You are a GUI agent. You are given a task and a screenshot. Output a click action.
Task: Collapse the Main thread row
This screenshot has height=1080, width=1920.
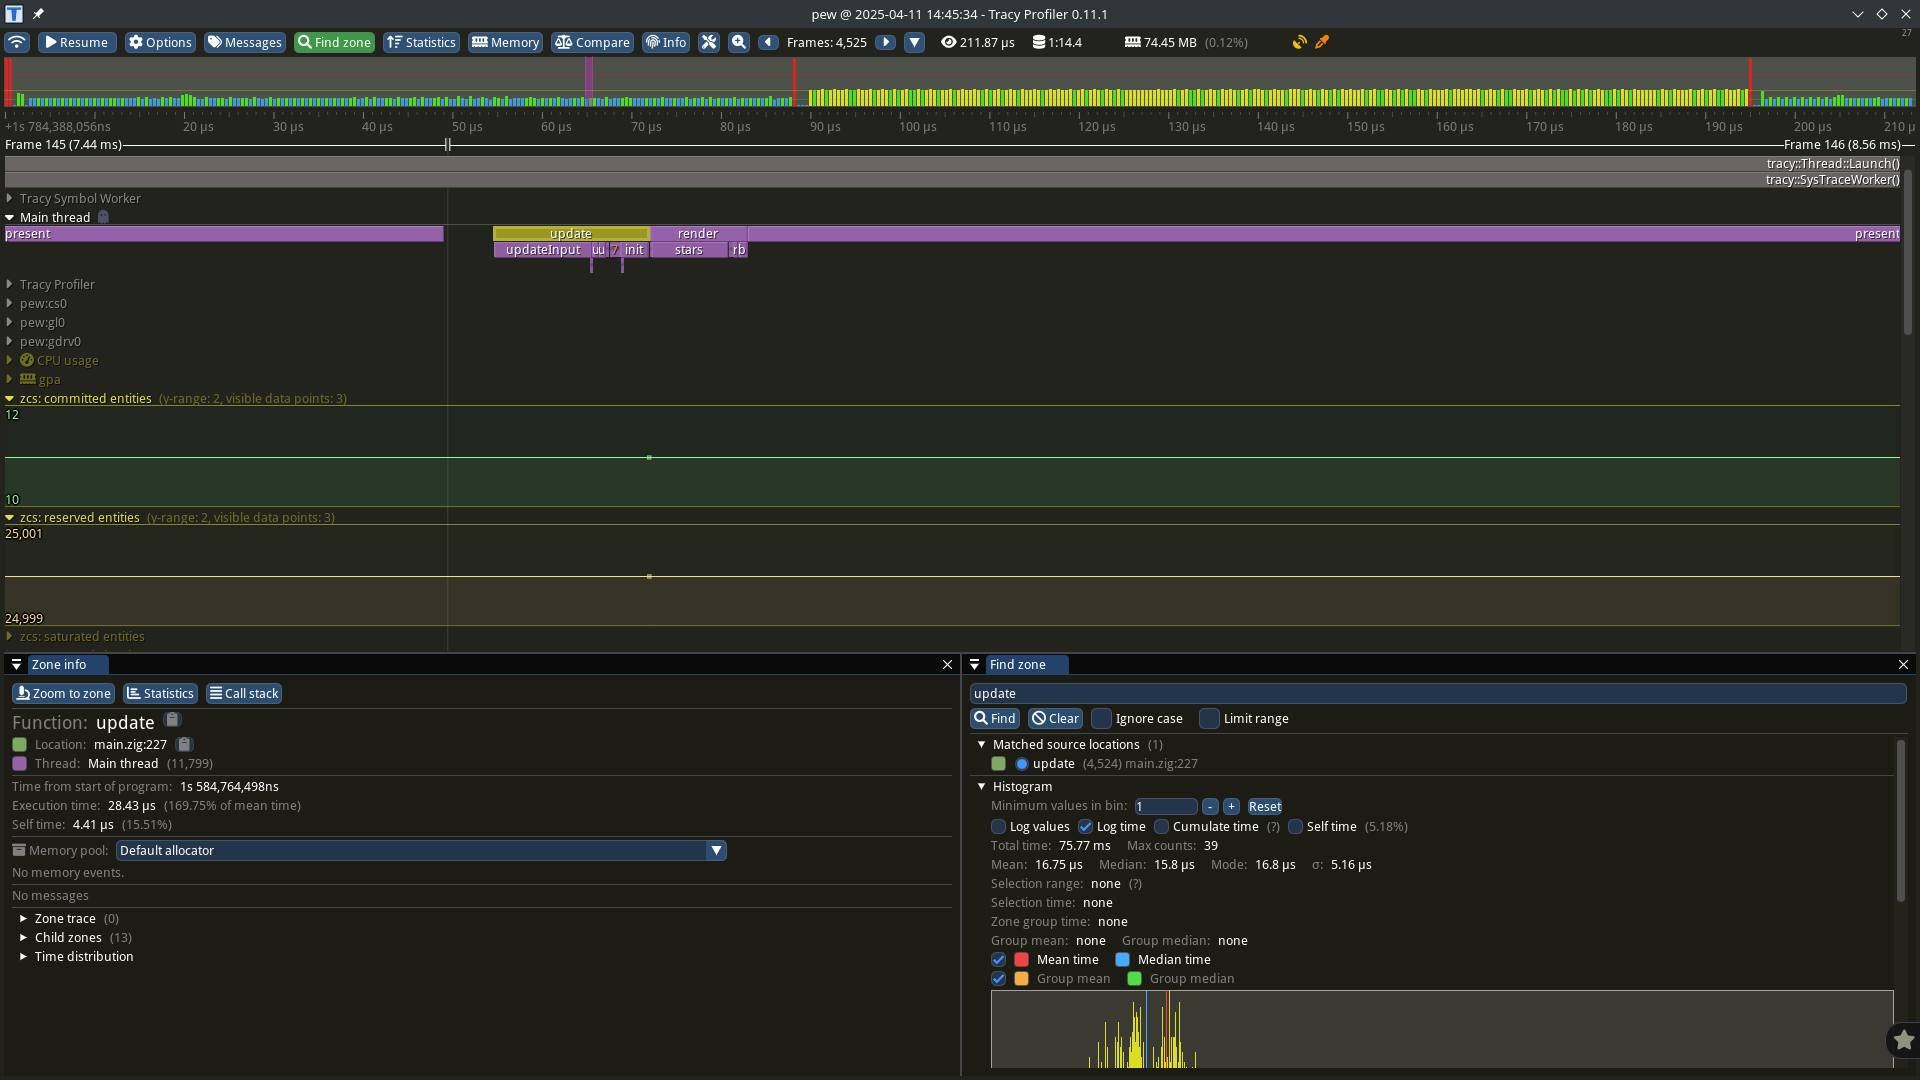tap(9, 217)
